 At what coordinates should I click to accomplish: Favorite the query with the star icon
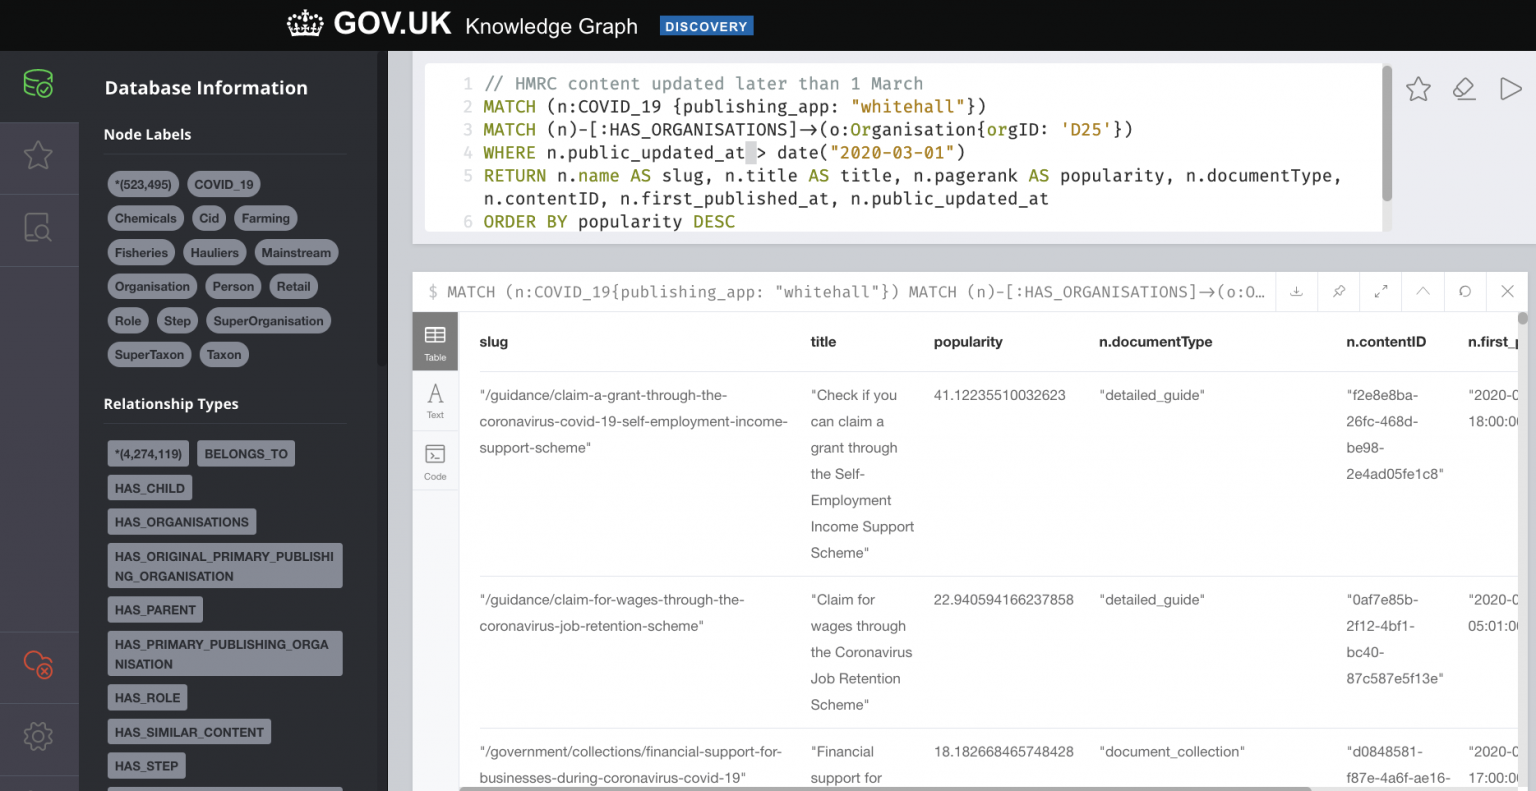click(x=1418, y=89)
